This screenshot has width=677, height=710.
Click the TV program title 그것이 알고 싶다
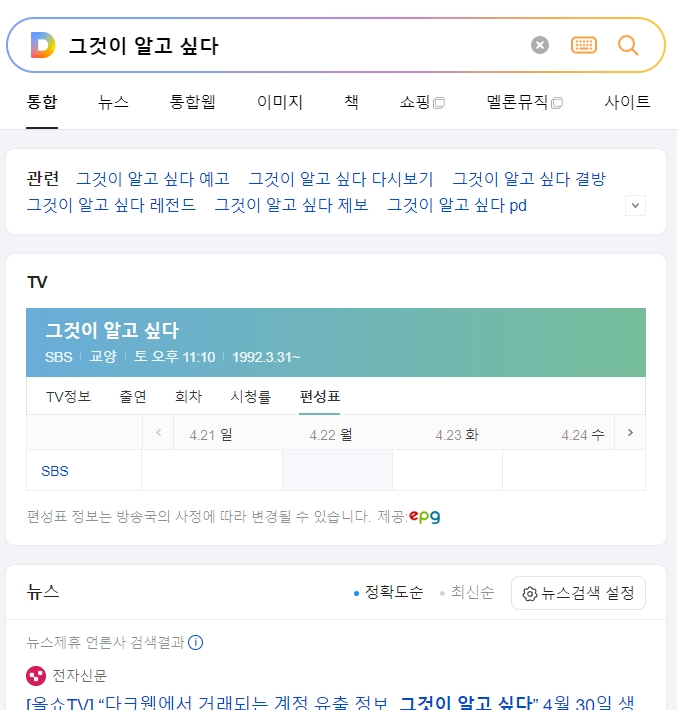[112, 330]
